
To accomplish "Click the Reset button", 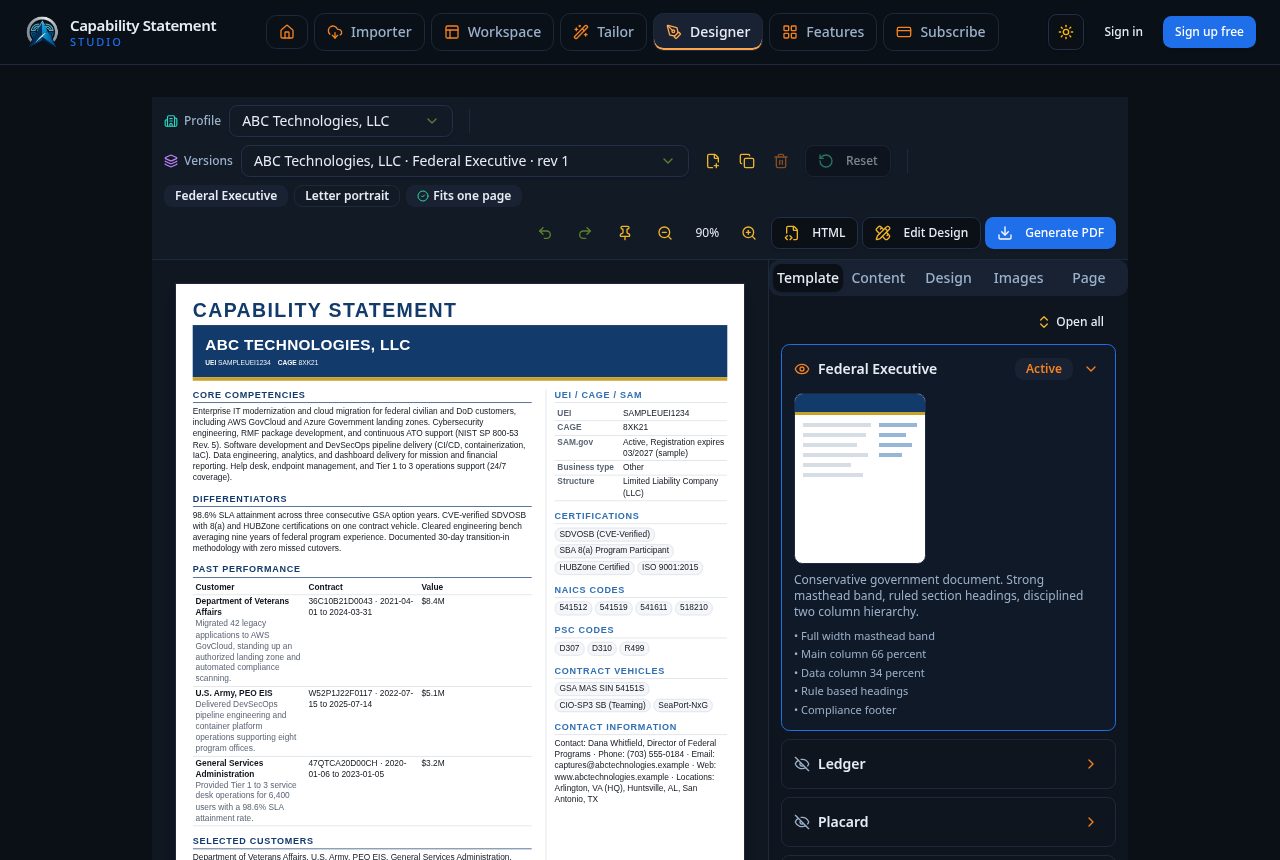I will (848, 161).
